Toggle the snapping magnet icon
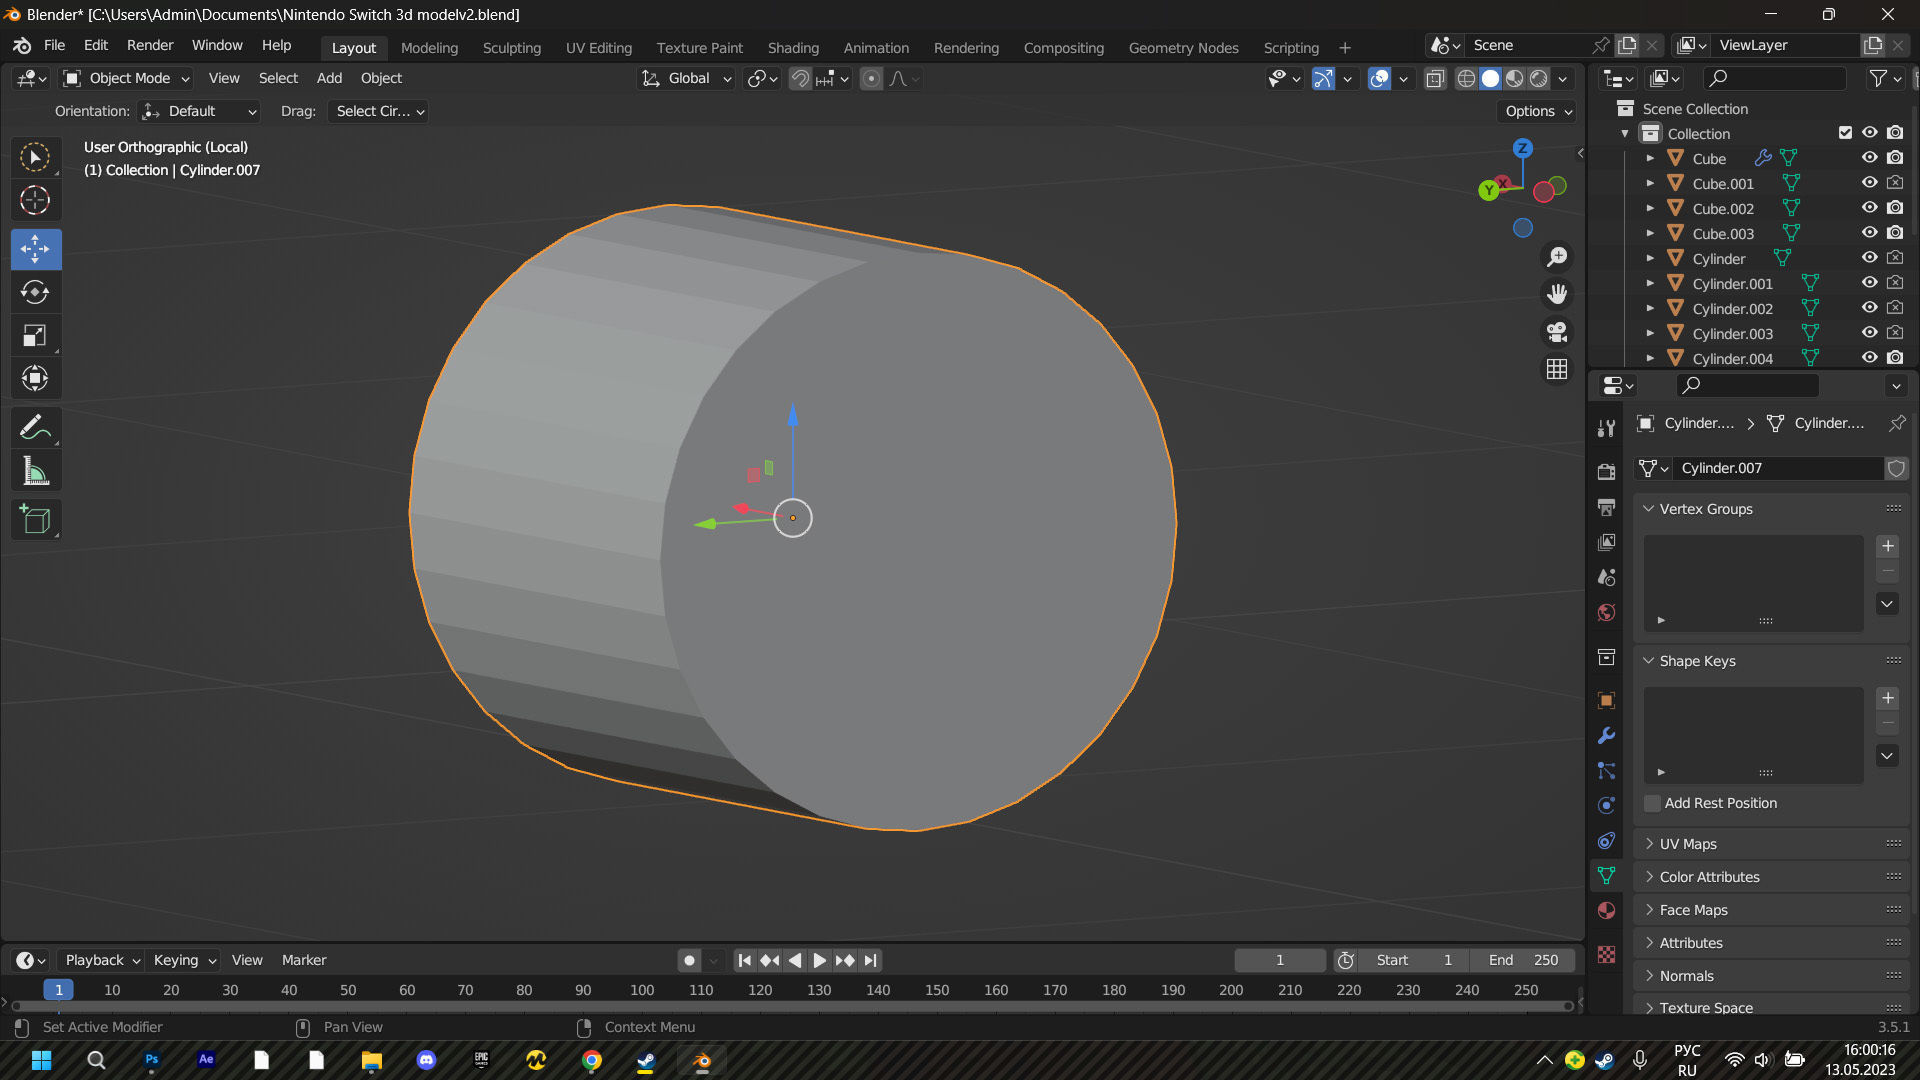 [799, 78]
